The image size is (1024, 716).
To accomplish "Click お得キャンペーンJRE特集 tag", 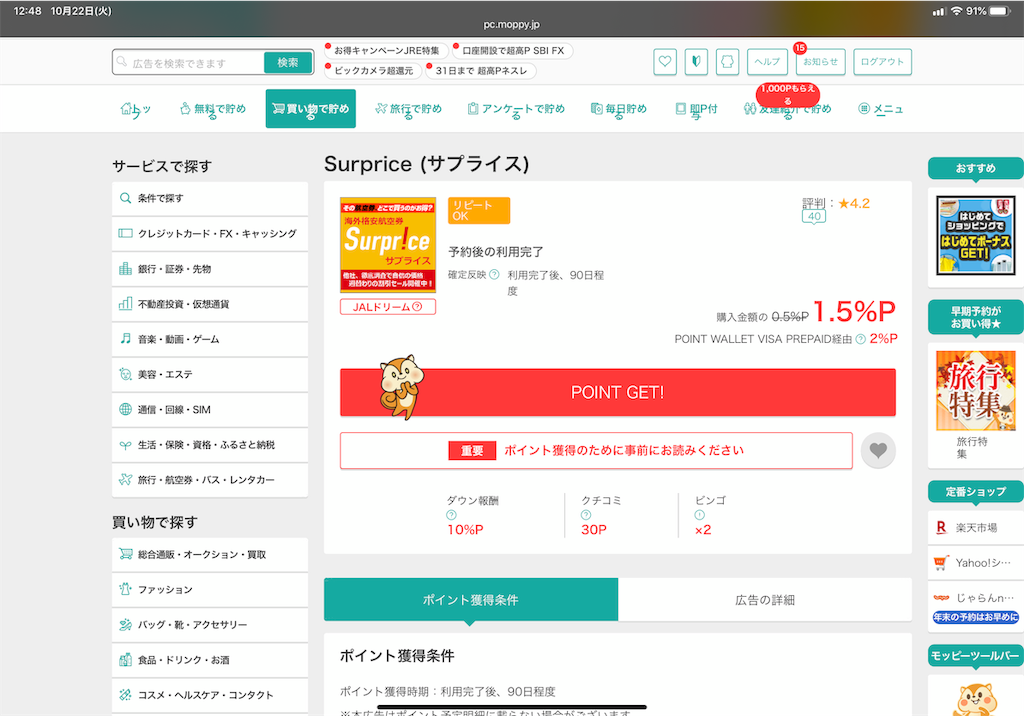I will point(387,51).
